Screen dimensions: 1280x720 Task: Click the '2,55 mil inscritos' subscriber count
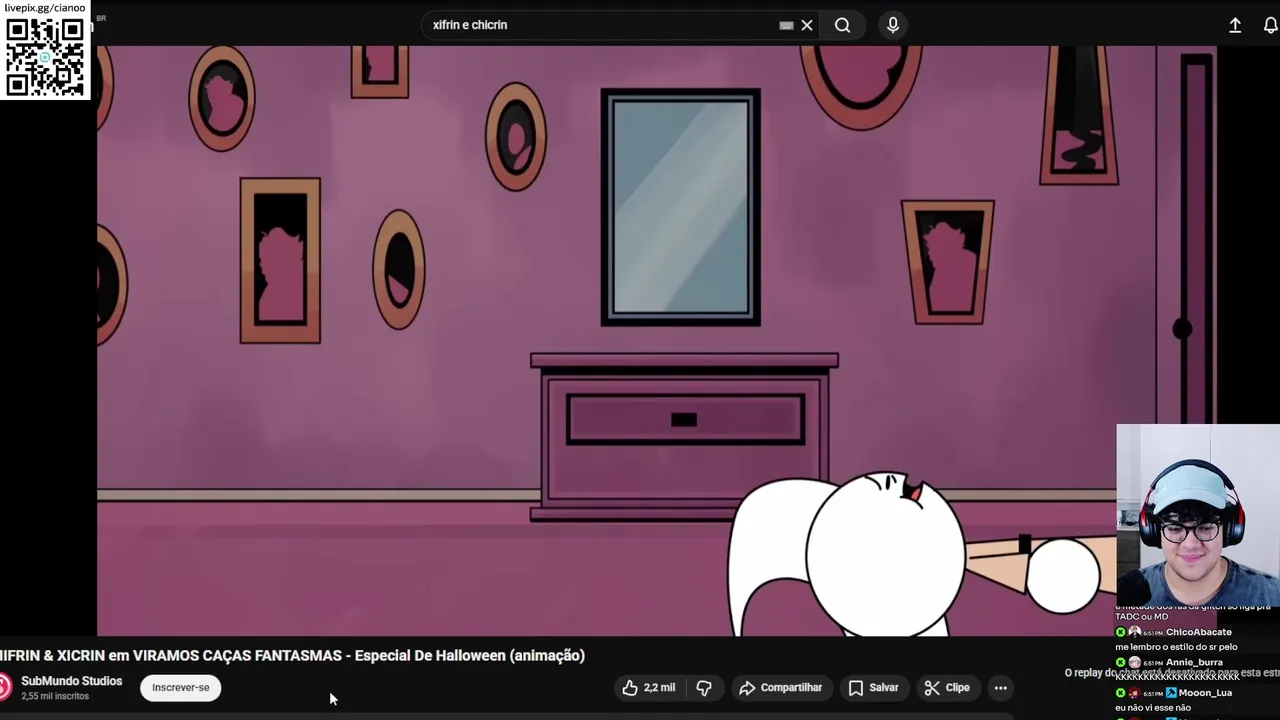point(55,696)
